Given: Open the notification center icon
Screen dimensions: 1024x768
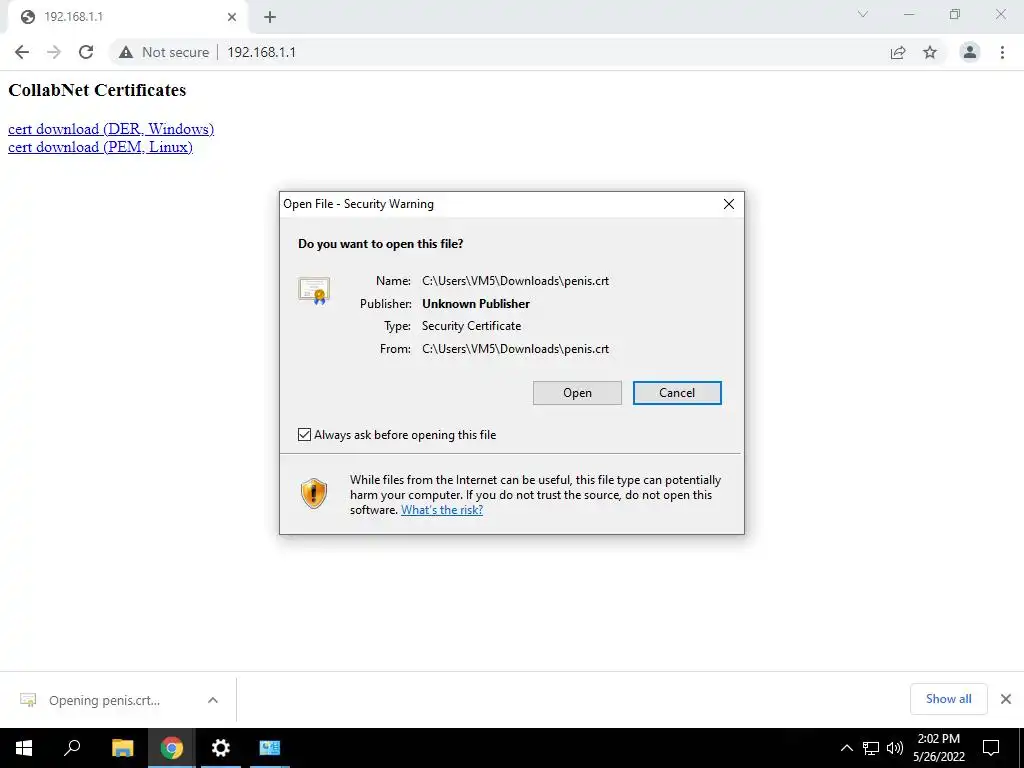Looking at the screenshot, I should tap(991, 748).
